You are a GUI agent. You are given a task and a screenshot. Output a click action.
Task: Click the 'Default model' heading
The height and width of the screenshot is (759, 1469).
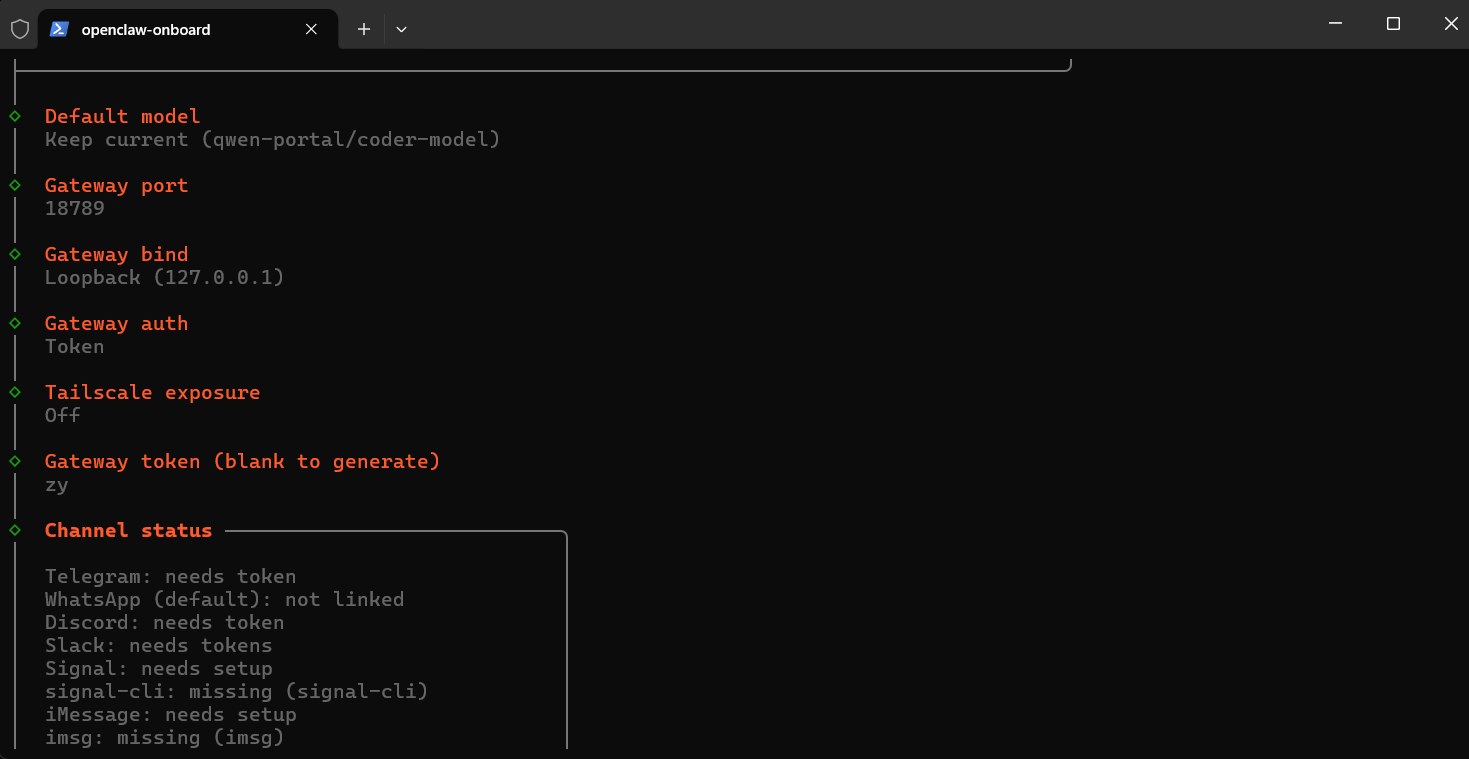coord(122,116)
